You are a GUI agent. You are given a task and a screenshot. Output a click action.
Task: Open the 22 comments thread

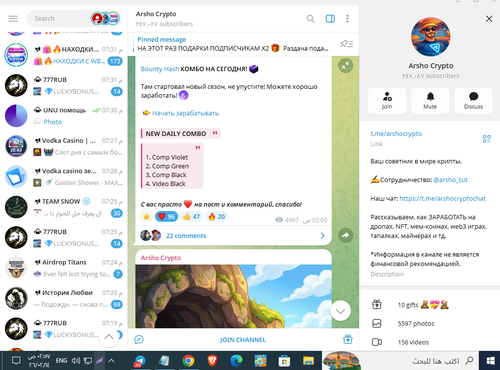pyautogui.click(x=186, y=236)
